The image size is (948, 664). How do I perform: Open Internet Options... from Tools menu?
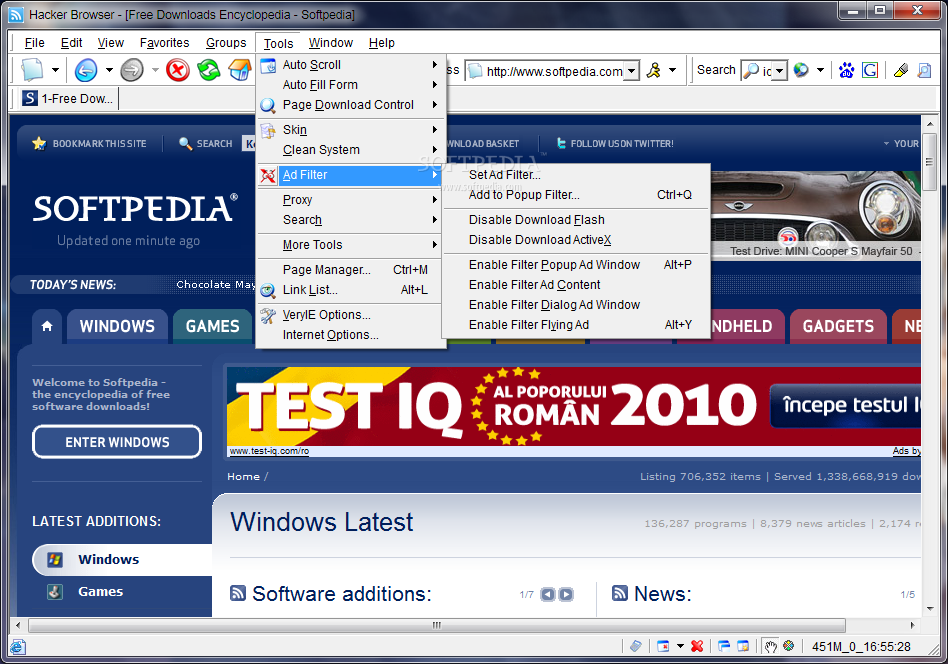pyautogui.click(x=350, y=334)
